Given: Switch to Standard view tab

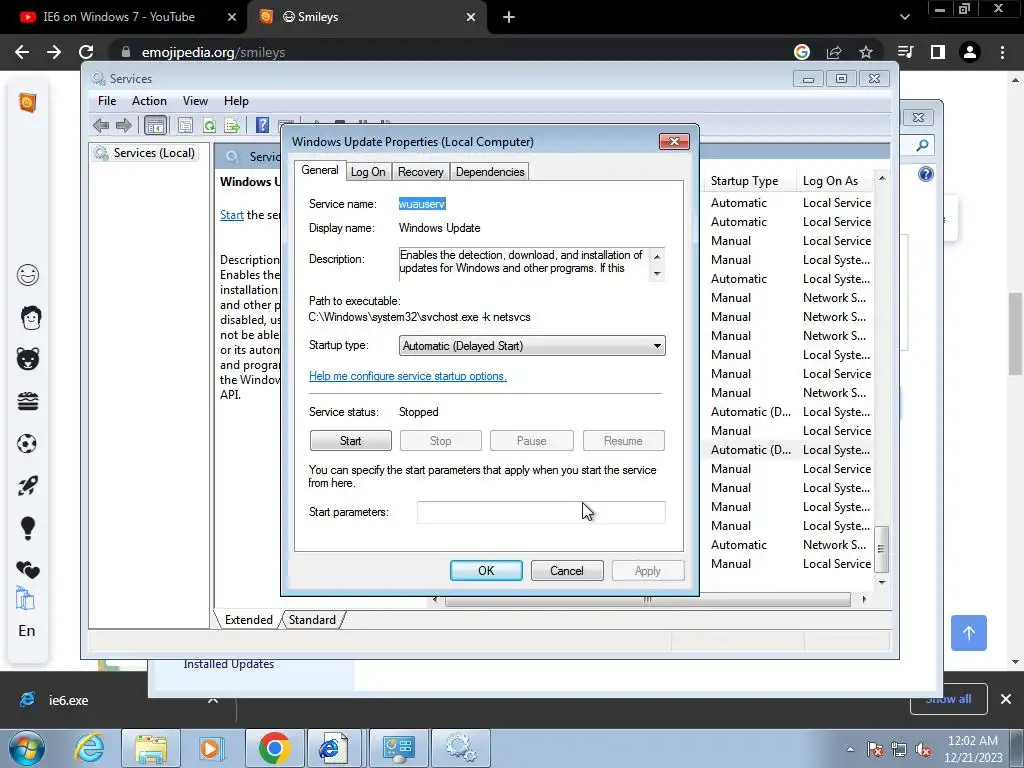Looking at the screenshot, I should (x=312, y=620).
